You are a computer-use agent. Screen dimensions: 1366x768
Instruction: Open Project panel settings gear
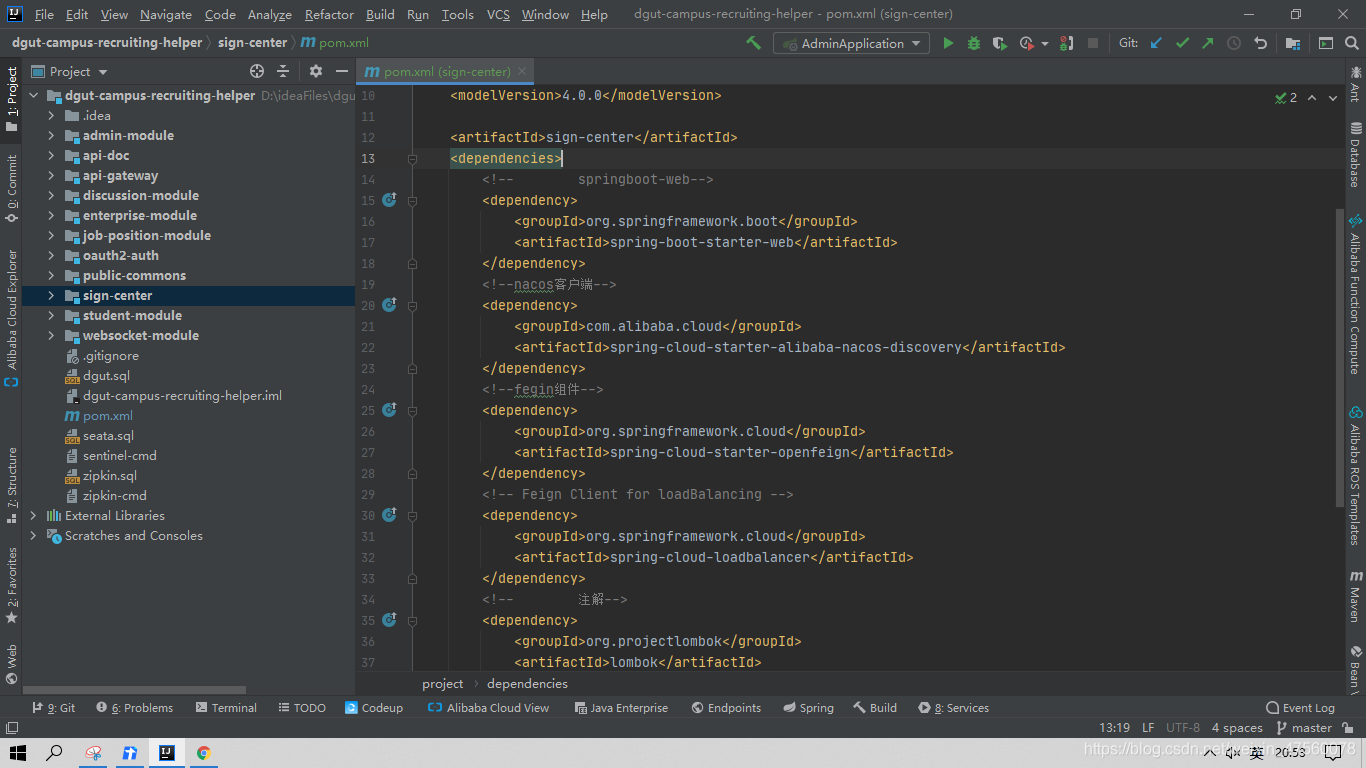(316, 71)
